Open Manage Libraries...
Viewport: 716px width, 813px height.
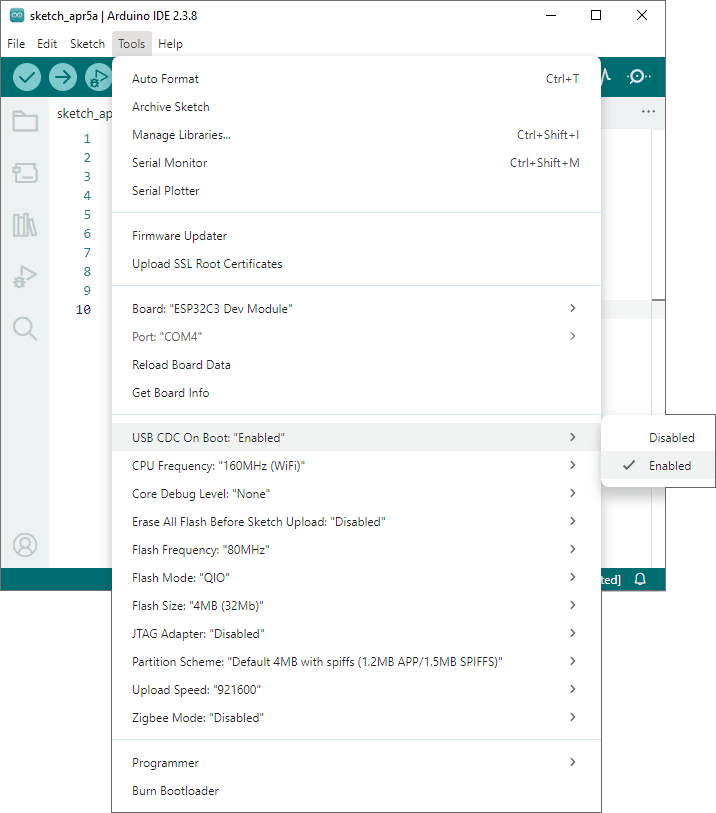[x=356, y=135]
